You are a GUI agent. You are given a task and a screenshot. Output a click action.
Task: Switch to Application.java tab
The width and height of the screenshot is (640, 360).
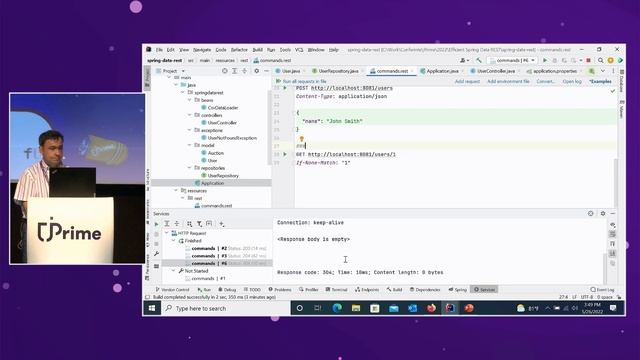[x=442, y=71]
